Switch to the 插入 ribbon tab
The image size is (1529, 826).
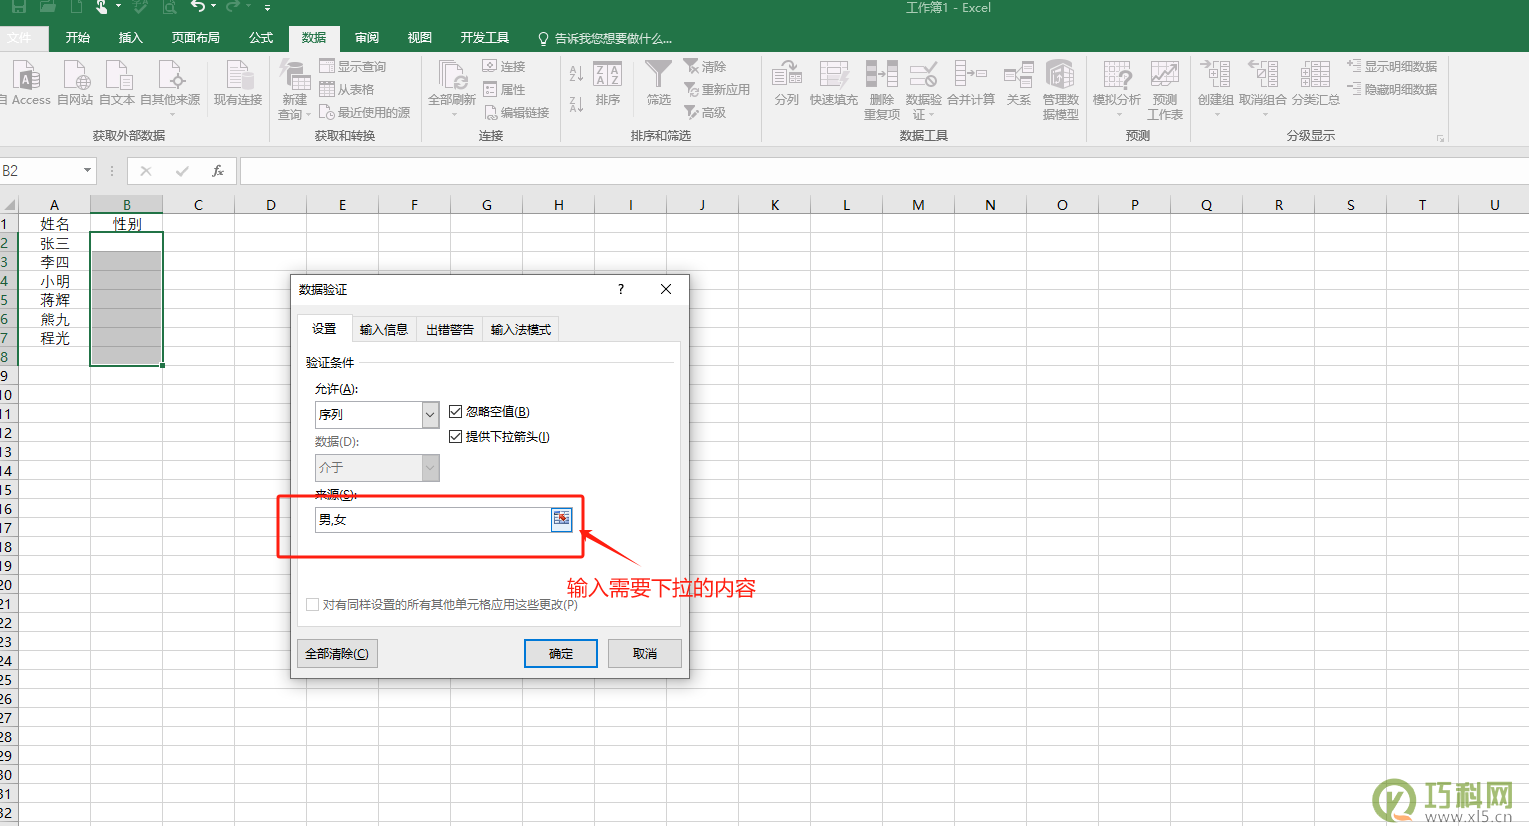point(131,38)
